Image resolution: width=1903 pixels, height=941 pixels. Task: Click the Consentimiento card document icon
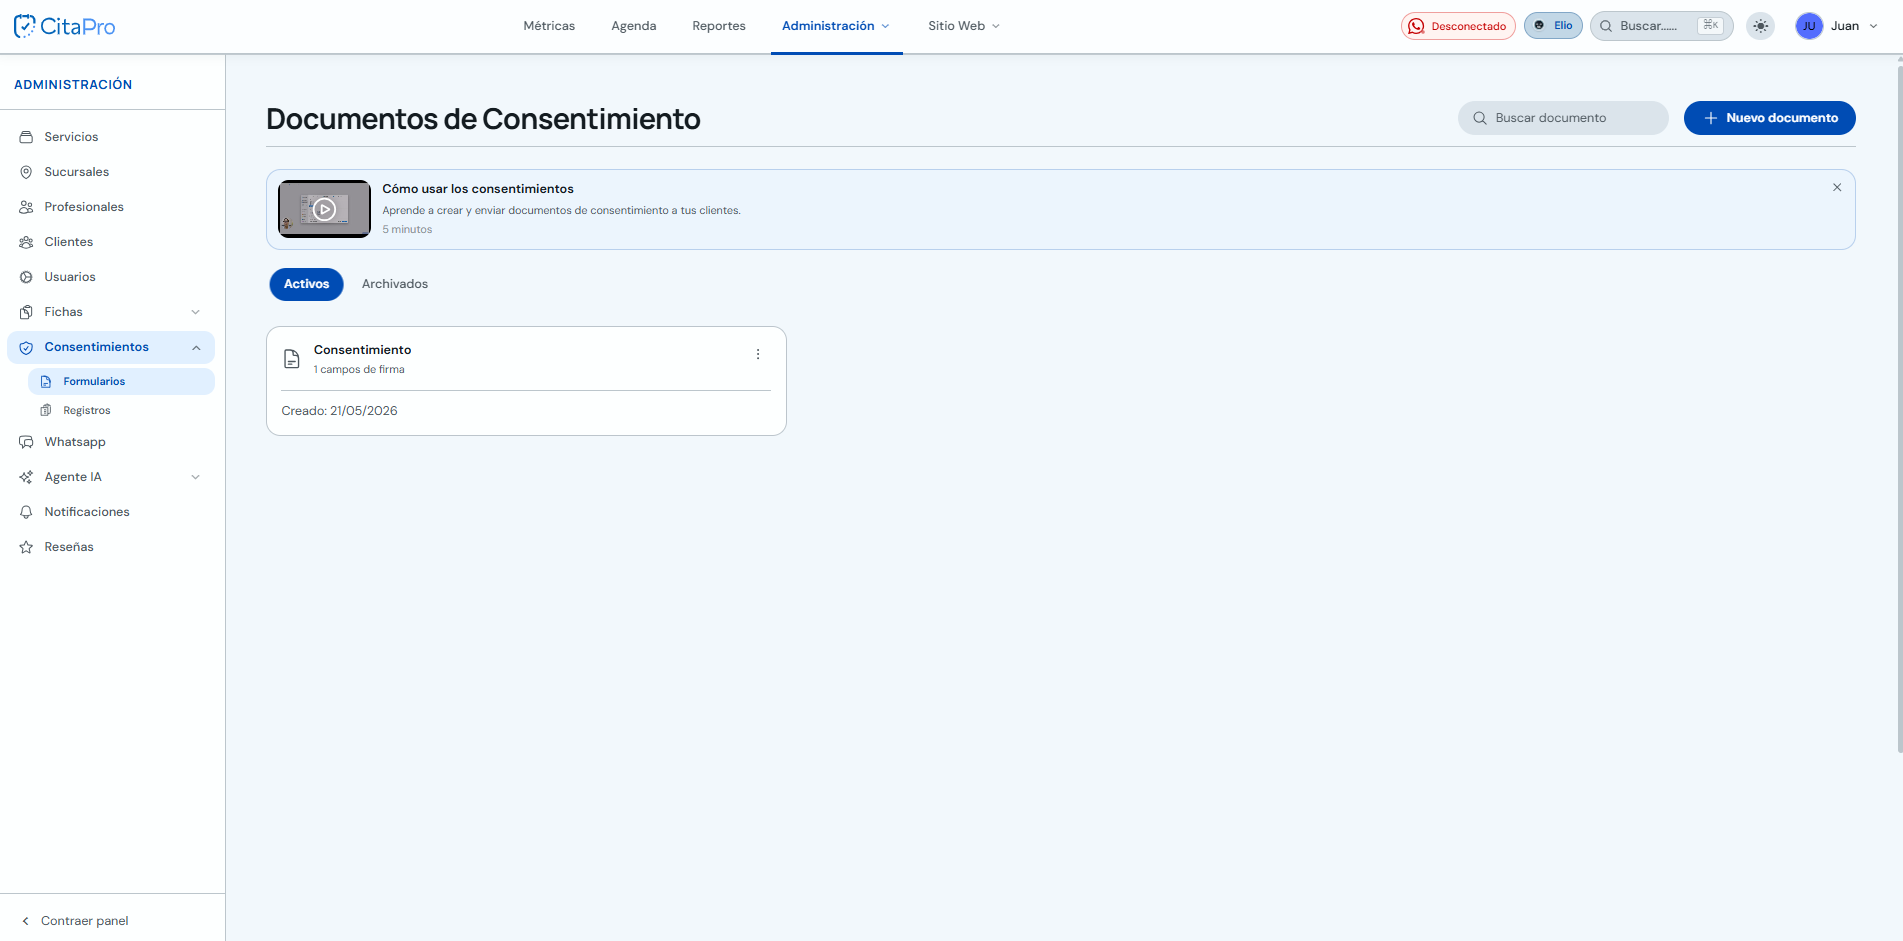pyautogui.click(x=292, y=359)
